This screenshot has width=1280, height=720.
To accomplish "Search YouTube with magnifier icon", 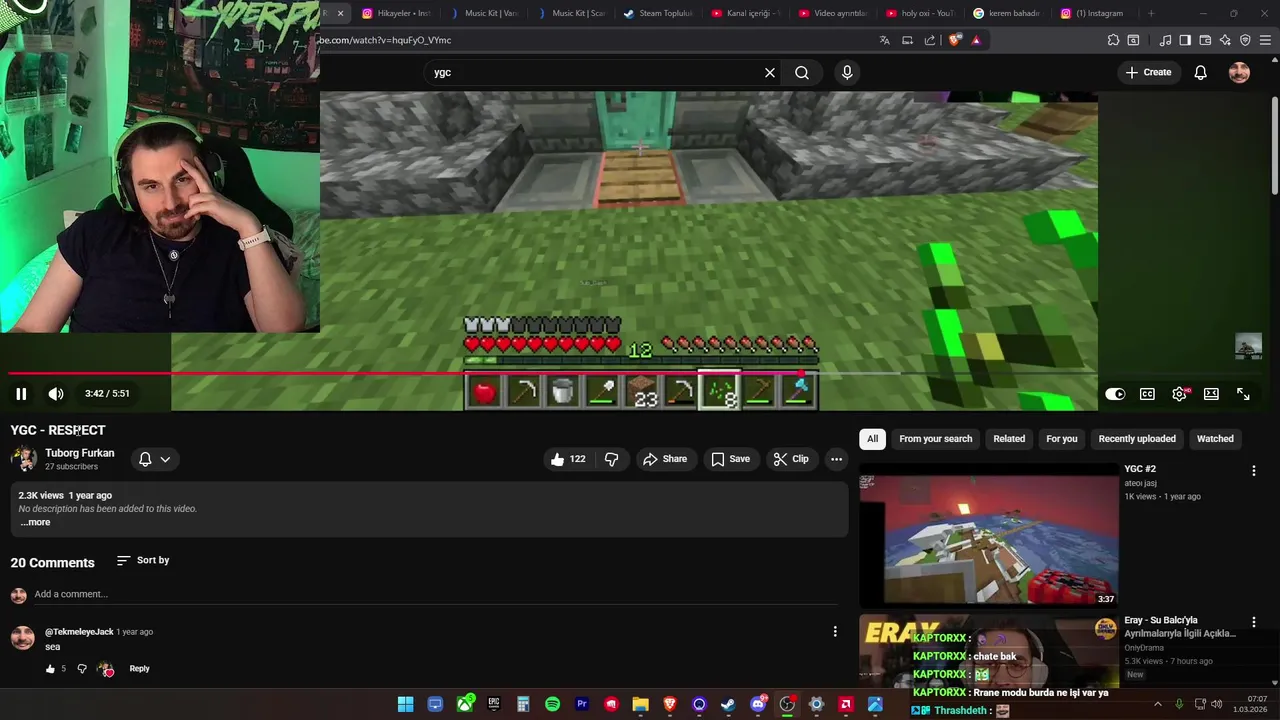I will pyautogui.click(x=802, y=72).
